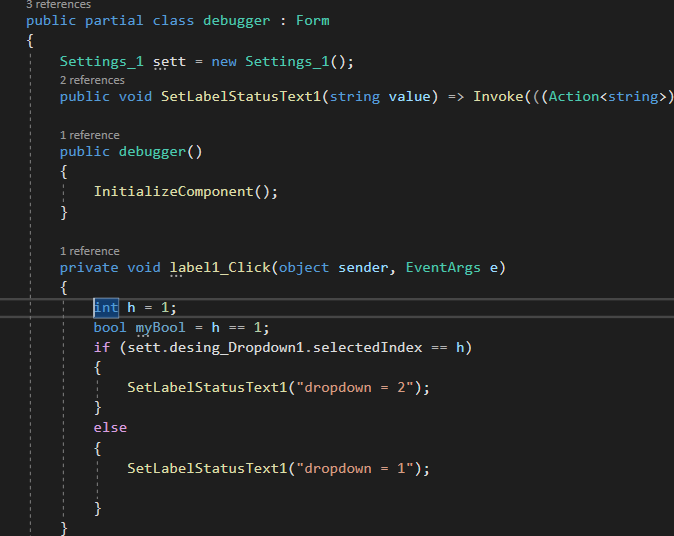Click "void" in the SetLabelStatusText1 signature
674x536 pixels.
point(135,96)
